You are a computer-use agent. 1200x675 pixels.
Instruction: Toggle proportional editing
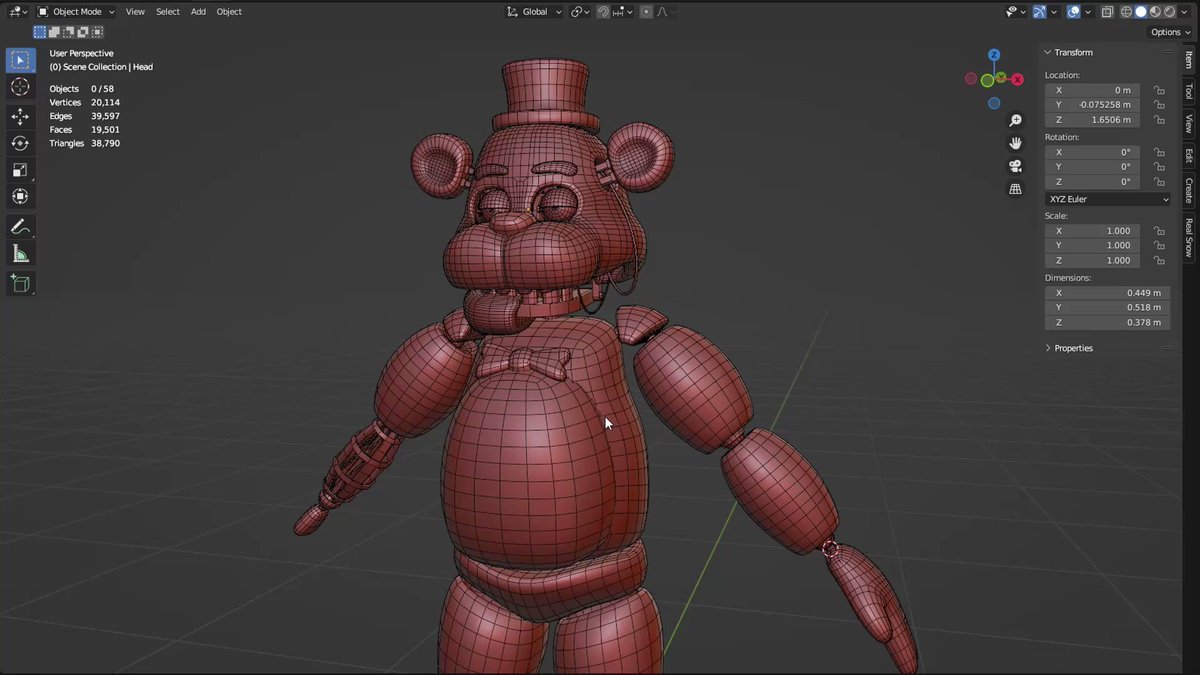[646, 12]
